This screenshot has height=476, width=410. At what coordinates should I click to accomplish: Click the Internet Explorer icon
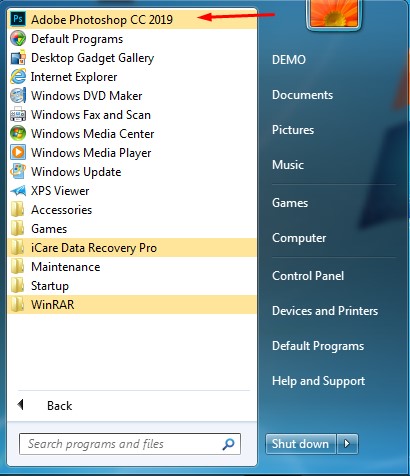[x=18, y=77]
